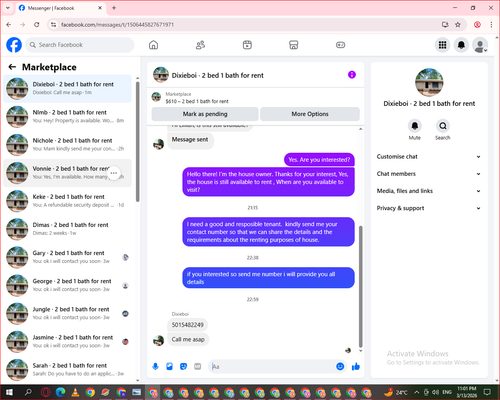
Task: Choose a GIF
Action: pyautogui.click(x=198, y=367)
